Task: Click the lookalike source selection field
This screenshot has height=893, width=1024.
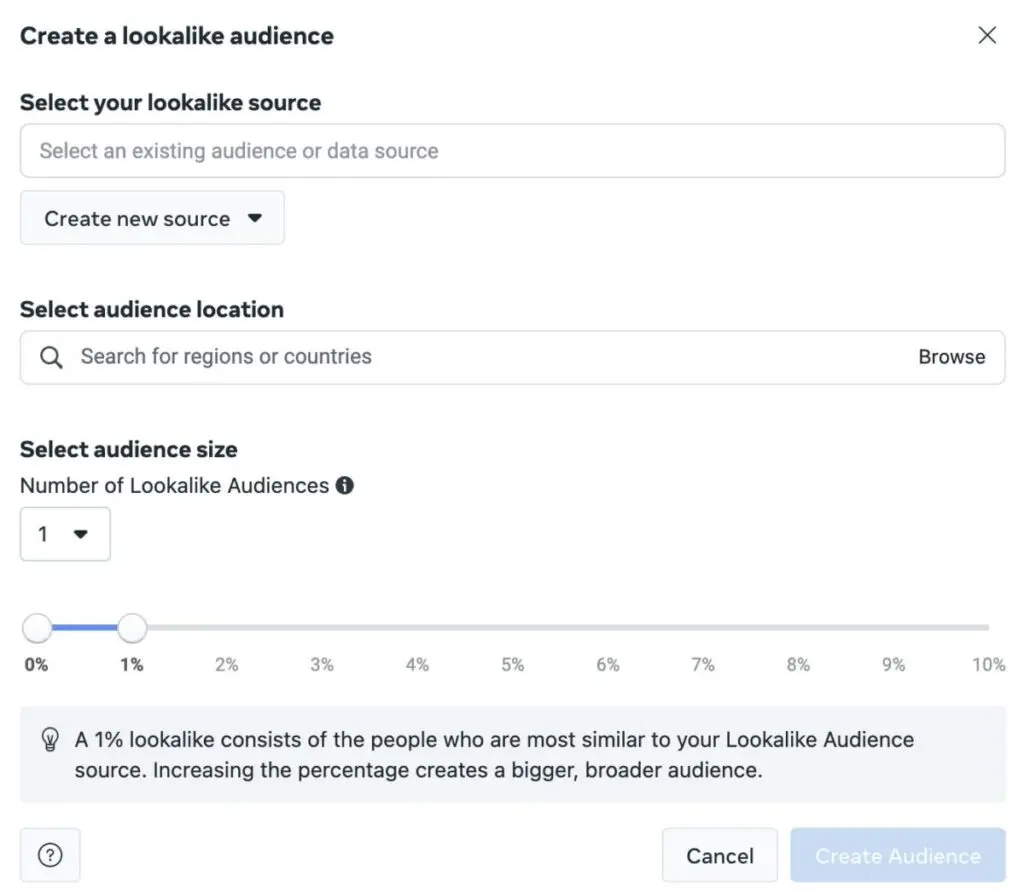Action: pos(512,151)
